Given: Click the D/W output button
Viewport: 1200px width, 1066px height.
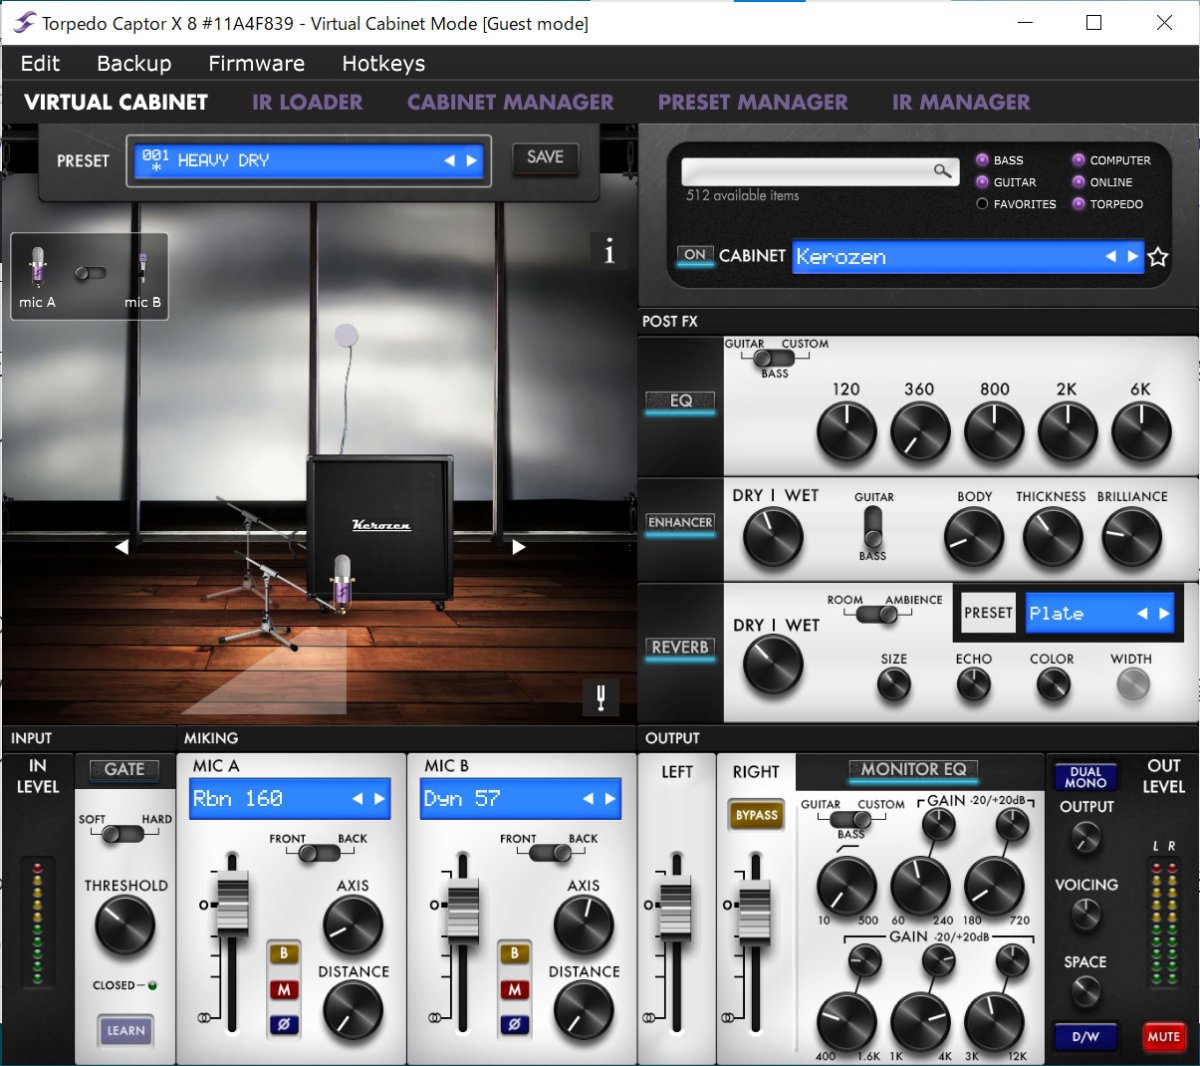Looking at the screenshot, I should click(1086, 1037).
